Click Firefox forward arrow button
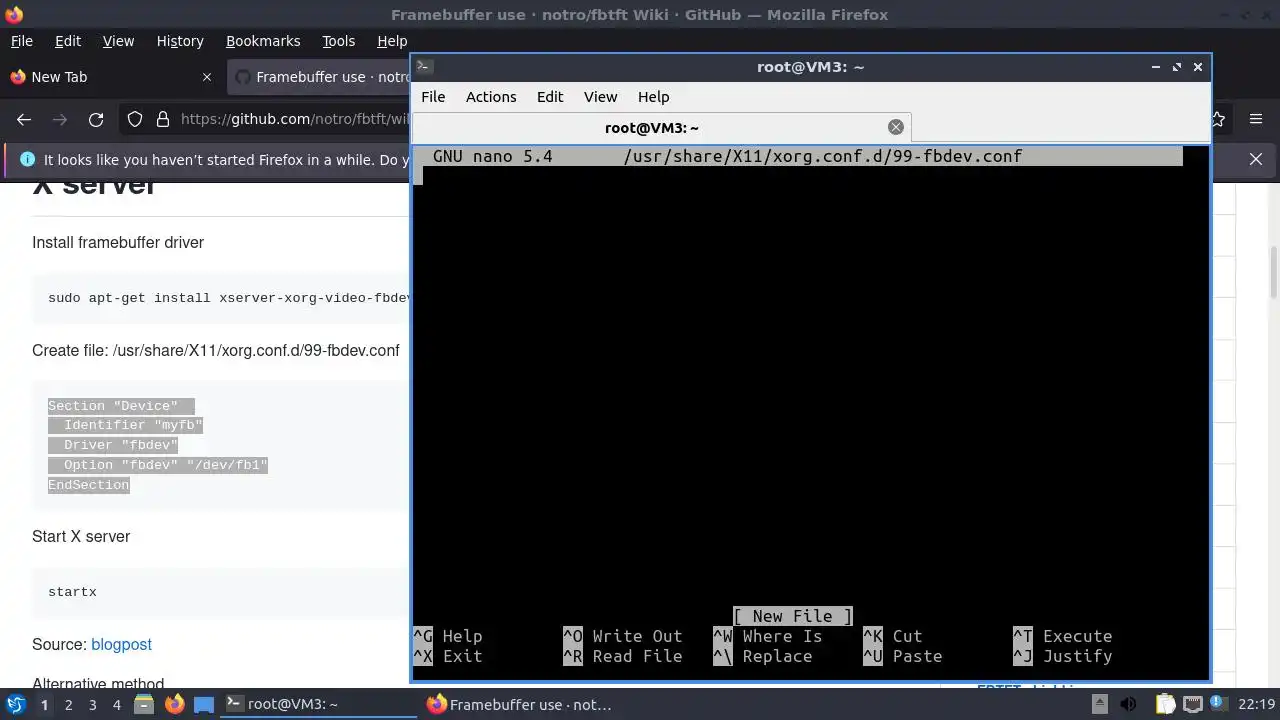Viewport: 1280px width, 720px height. [x=60, y=119]
